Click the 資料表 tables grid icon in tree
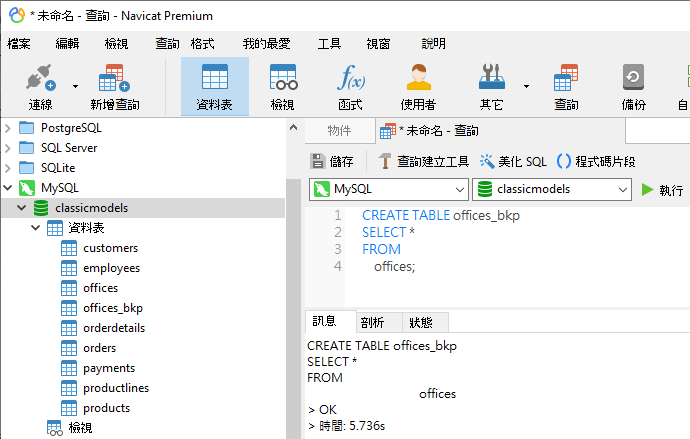The height and width of the screenshot is (439, 690). pos(55,228)
